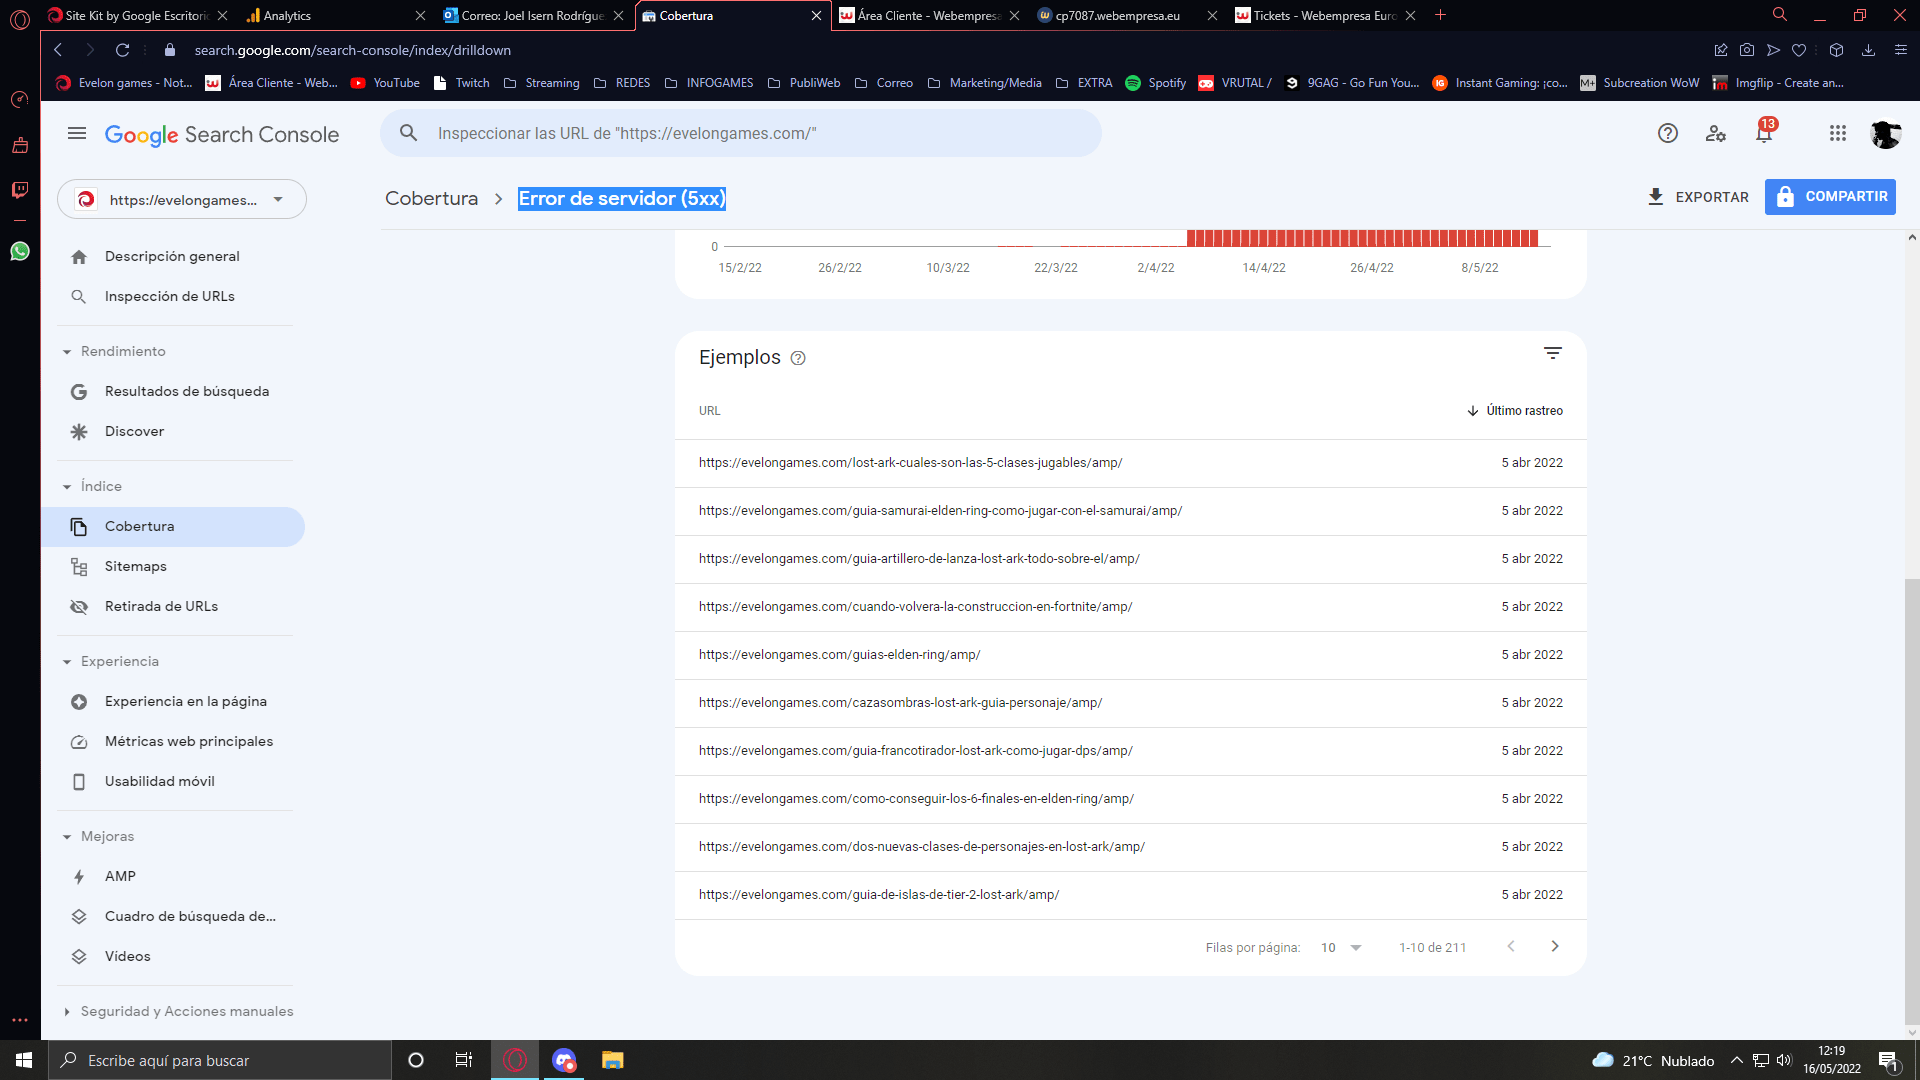1920x1080 pixels.
Task: Sort by Último rastreo column
Action: point(1514,411)
